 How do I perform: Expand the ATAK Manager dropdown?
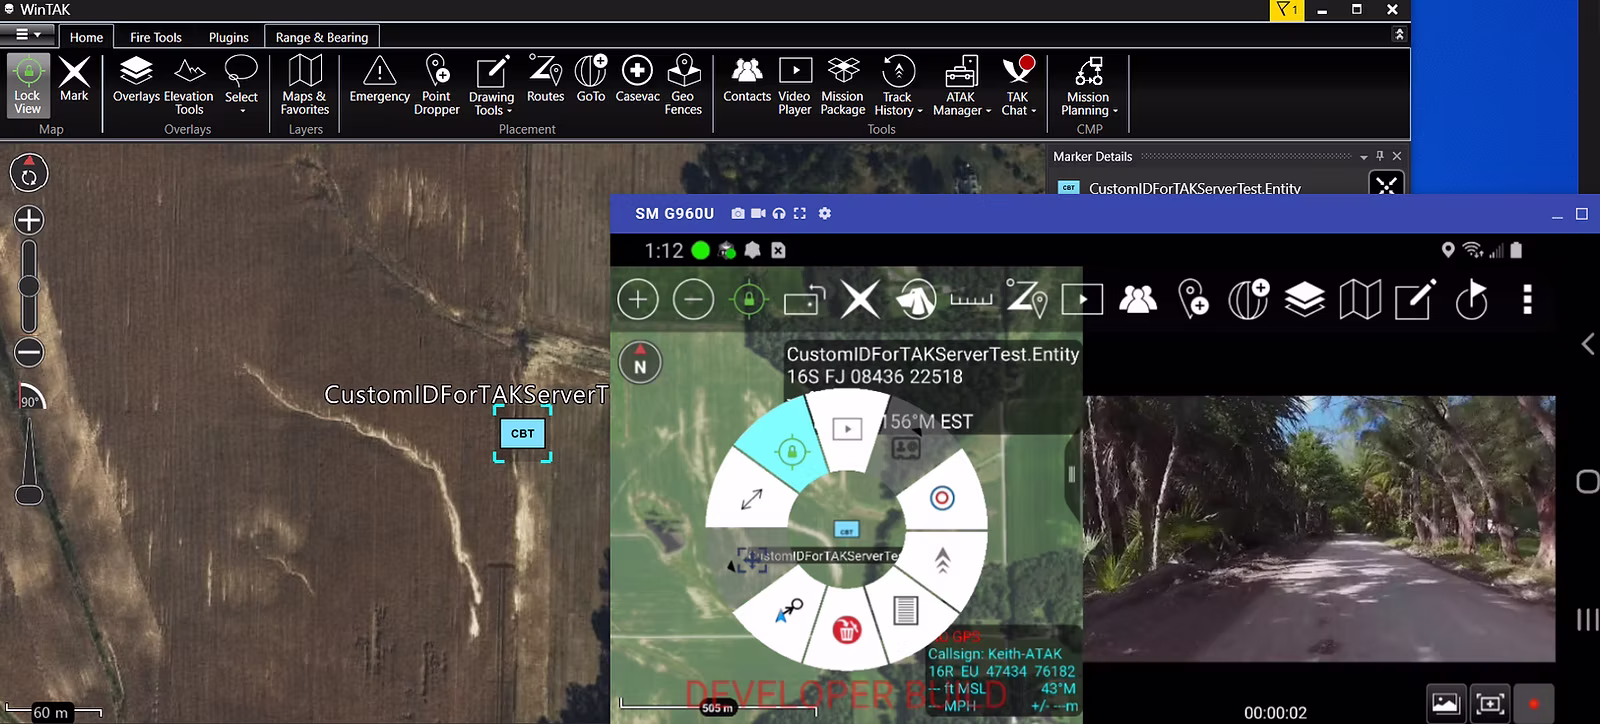click(x=961, y=85)
